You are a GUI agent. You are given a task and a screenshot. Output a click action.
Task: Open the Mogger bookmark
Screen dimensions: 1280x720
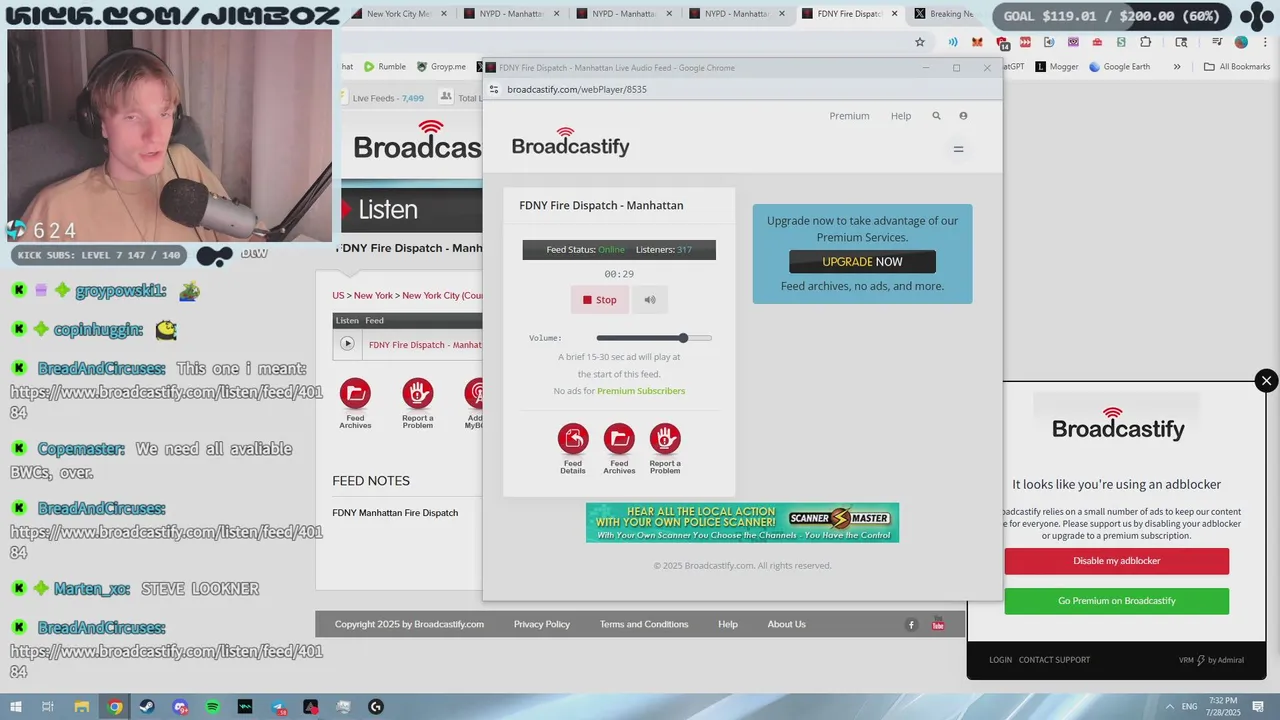[x=1057, y=67]
